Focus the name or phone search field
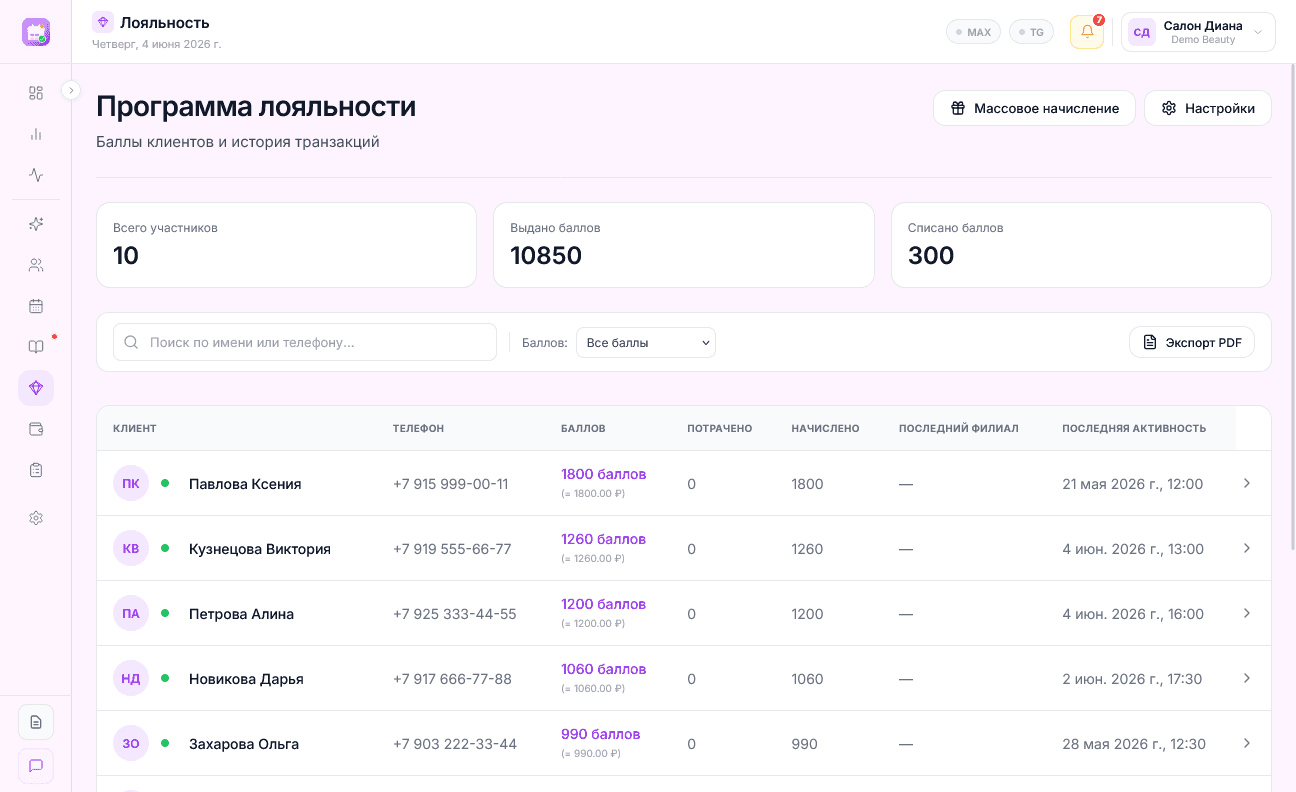The image size is (1296, 792). [x=305, y=342]
